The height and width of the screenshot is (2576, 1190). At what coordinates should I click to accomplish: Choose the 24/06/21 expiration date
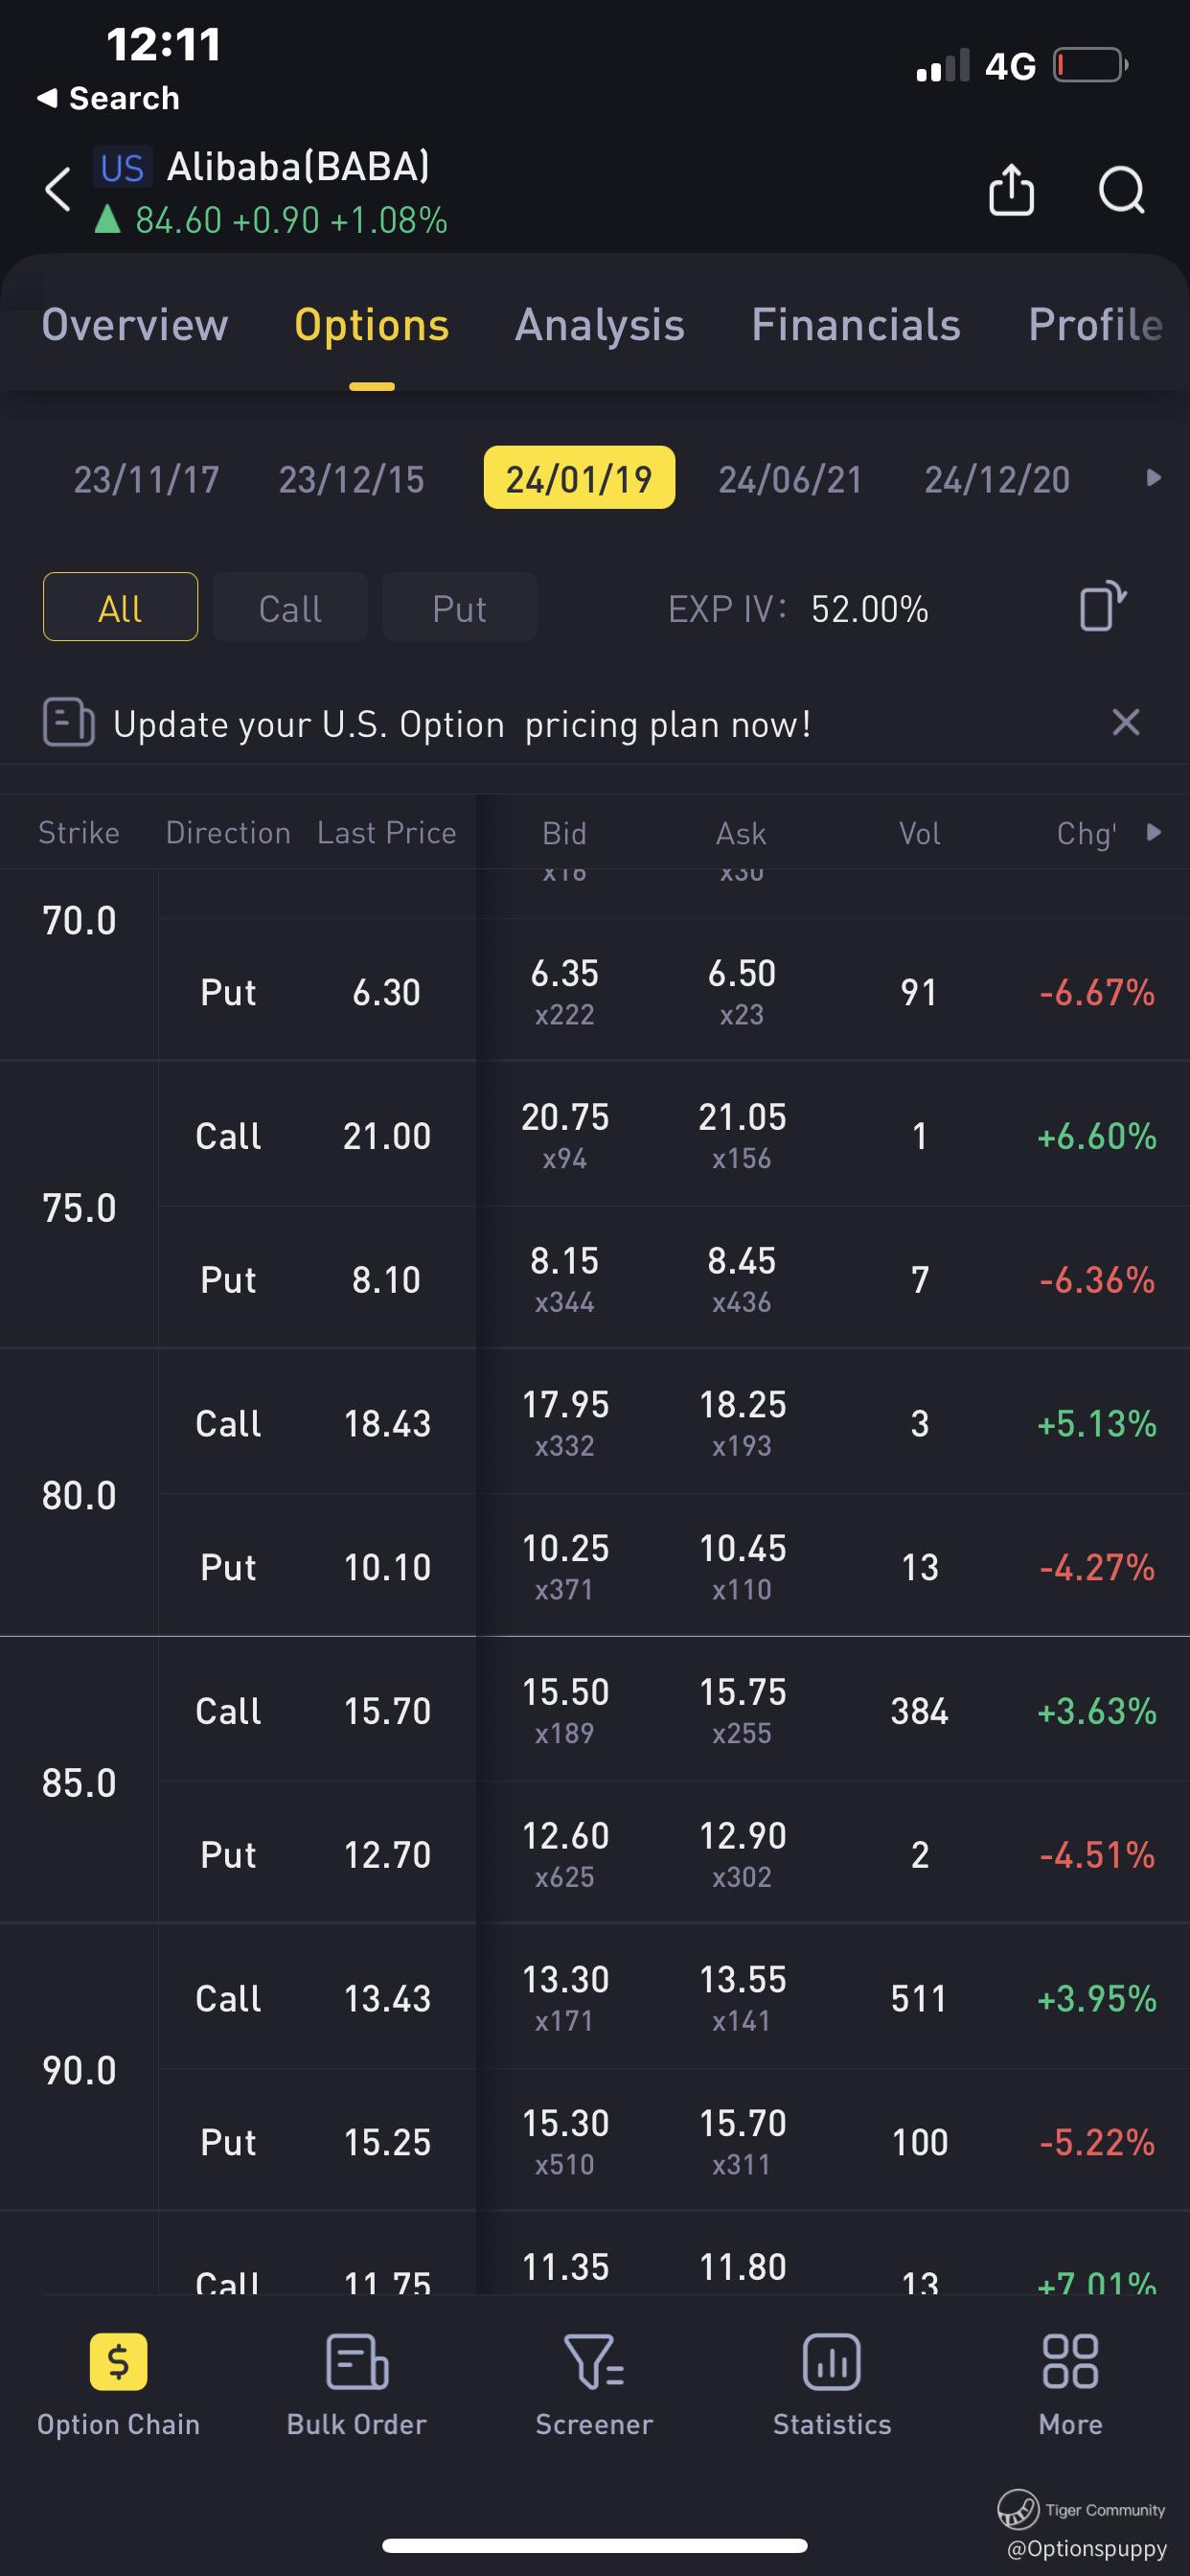[x=790, y=479]
